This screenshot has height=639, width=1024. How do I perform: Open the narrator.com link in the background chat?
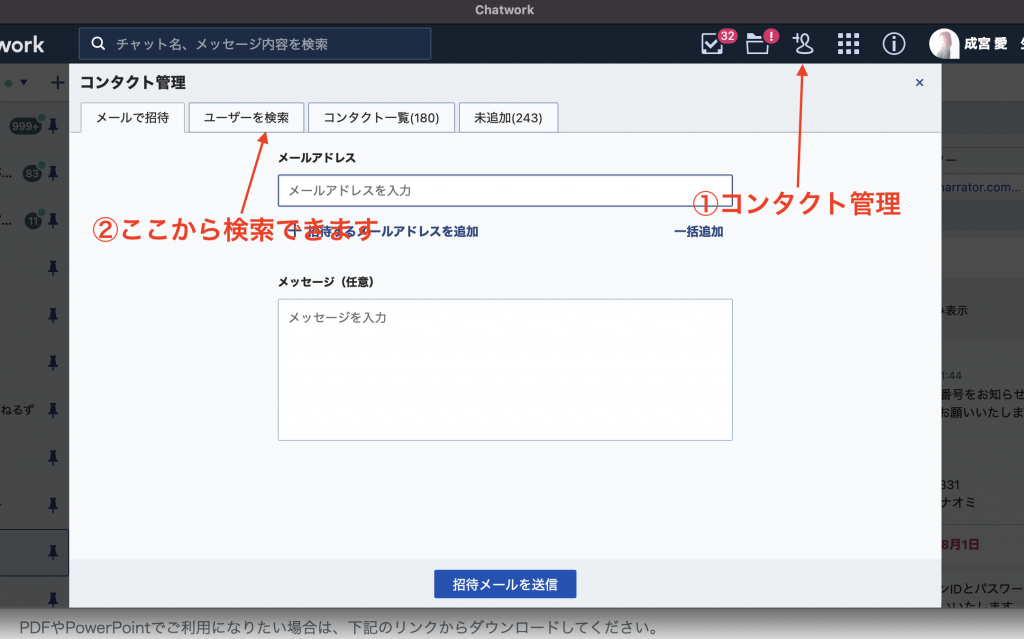pos(980,188)
